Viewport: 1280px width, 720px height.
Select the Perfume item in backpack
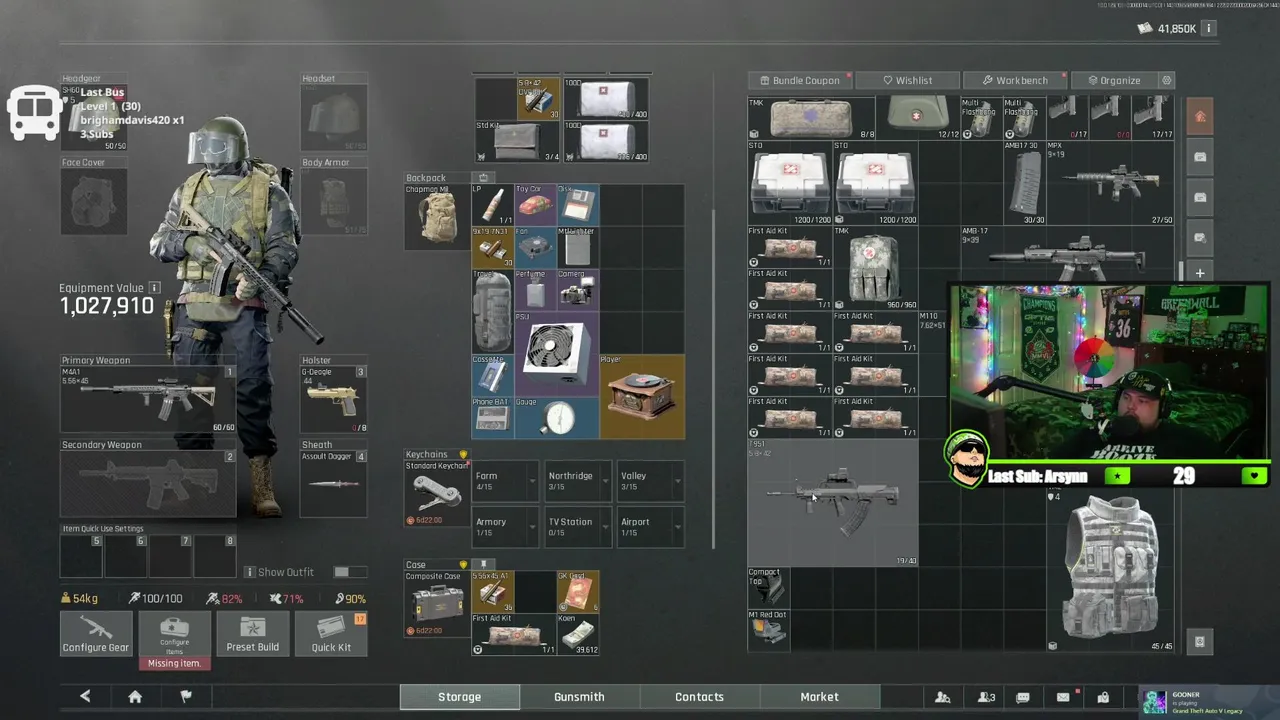pyautogui.click(x=535, y=290)
